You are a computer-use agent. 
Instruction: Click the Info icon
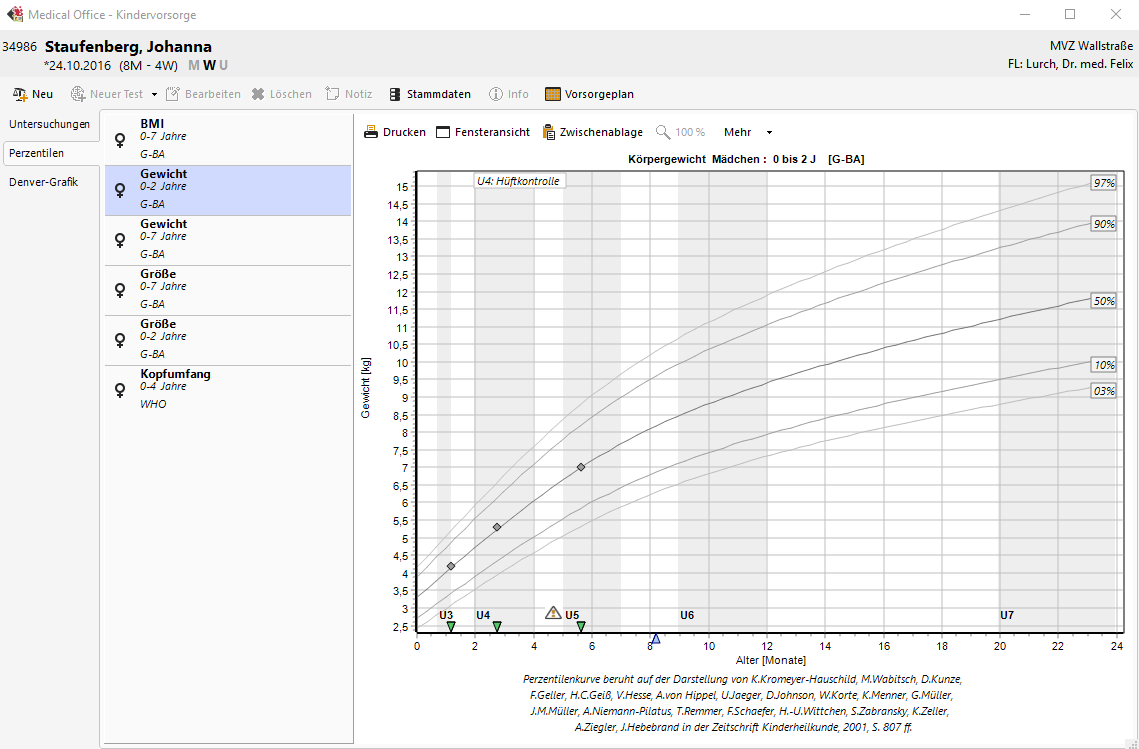point(495,94)
